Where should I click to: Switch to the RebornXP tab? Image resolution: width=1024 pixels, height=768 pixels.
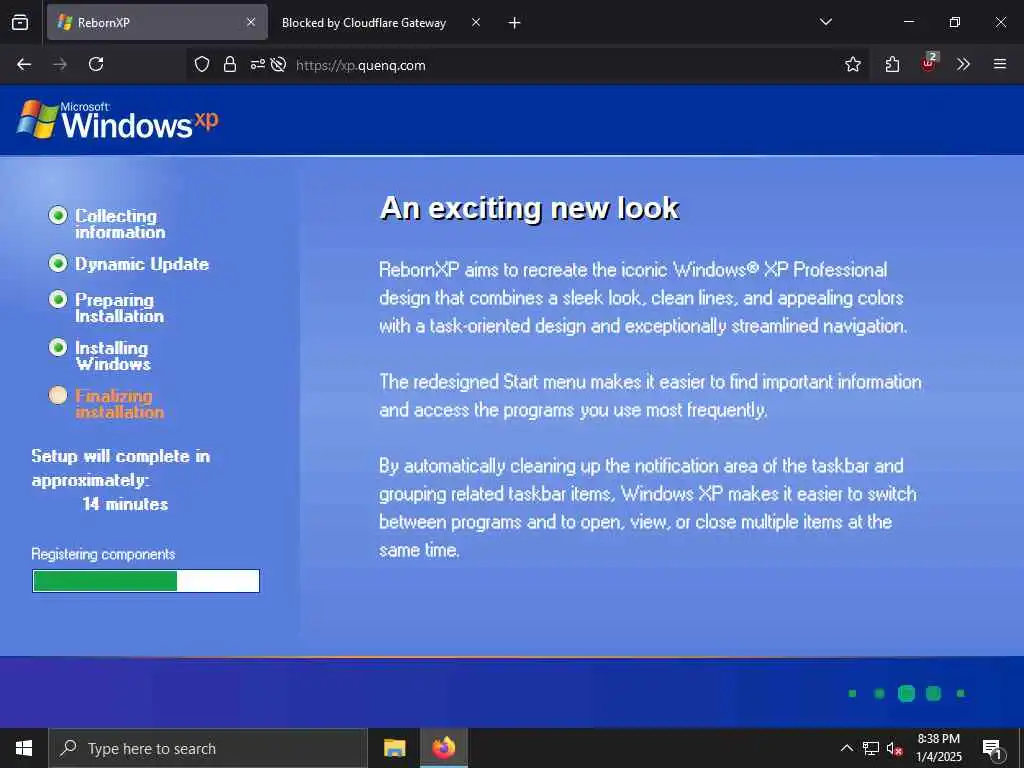coord(157,22)
